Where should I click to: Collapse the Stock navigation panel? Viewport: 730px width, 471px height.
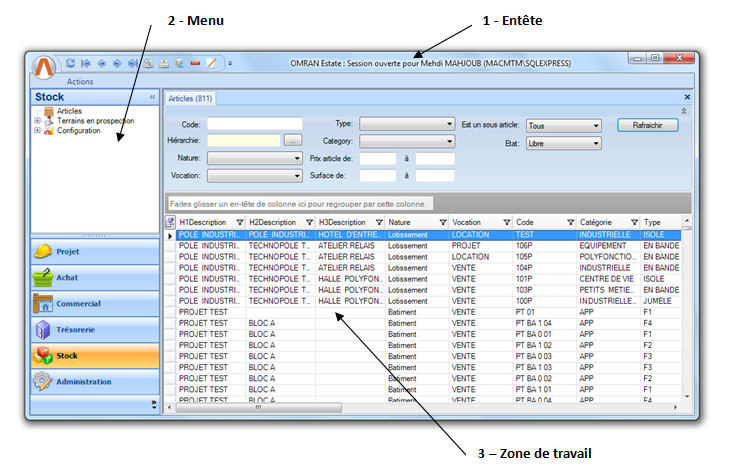click(152, 97)
